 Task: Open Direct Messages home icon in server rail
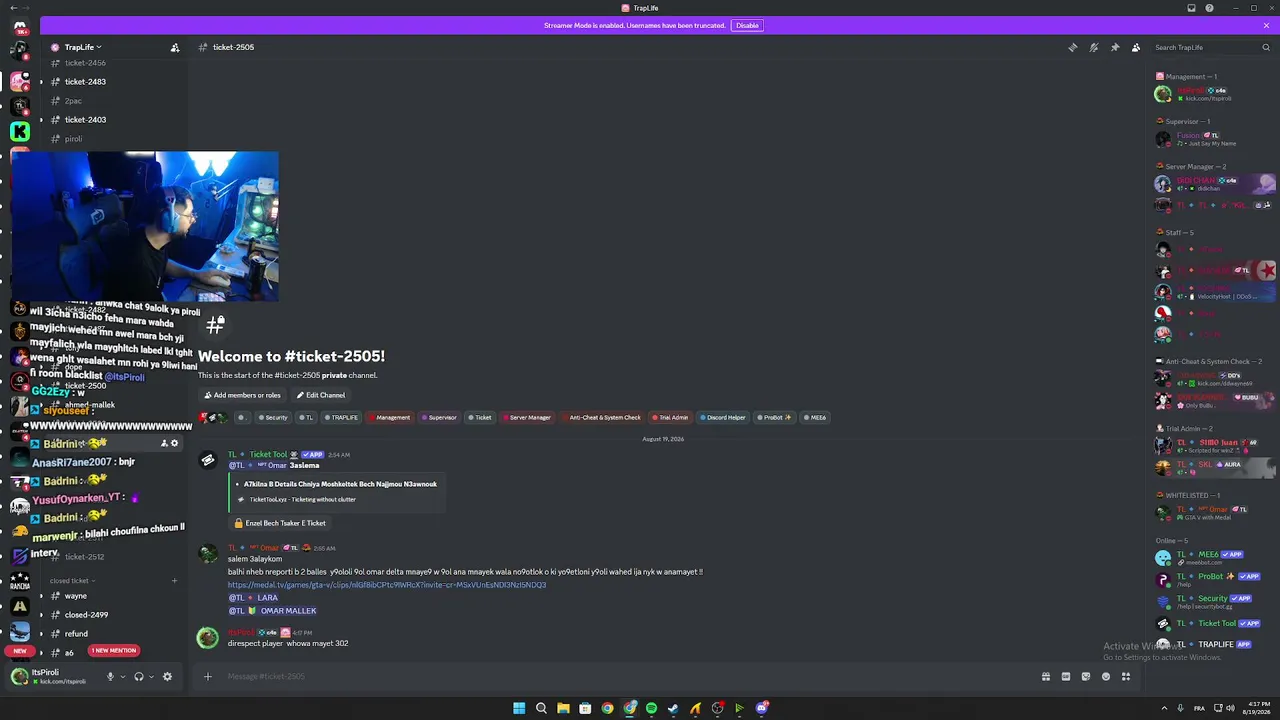click(x=19, y=27)
